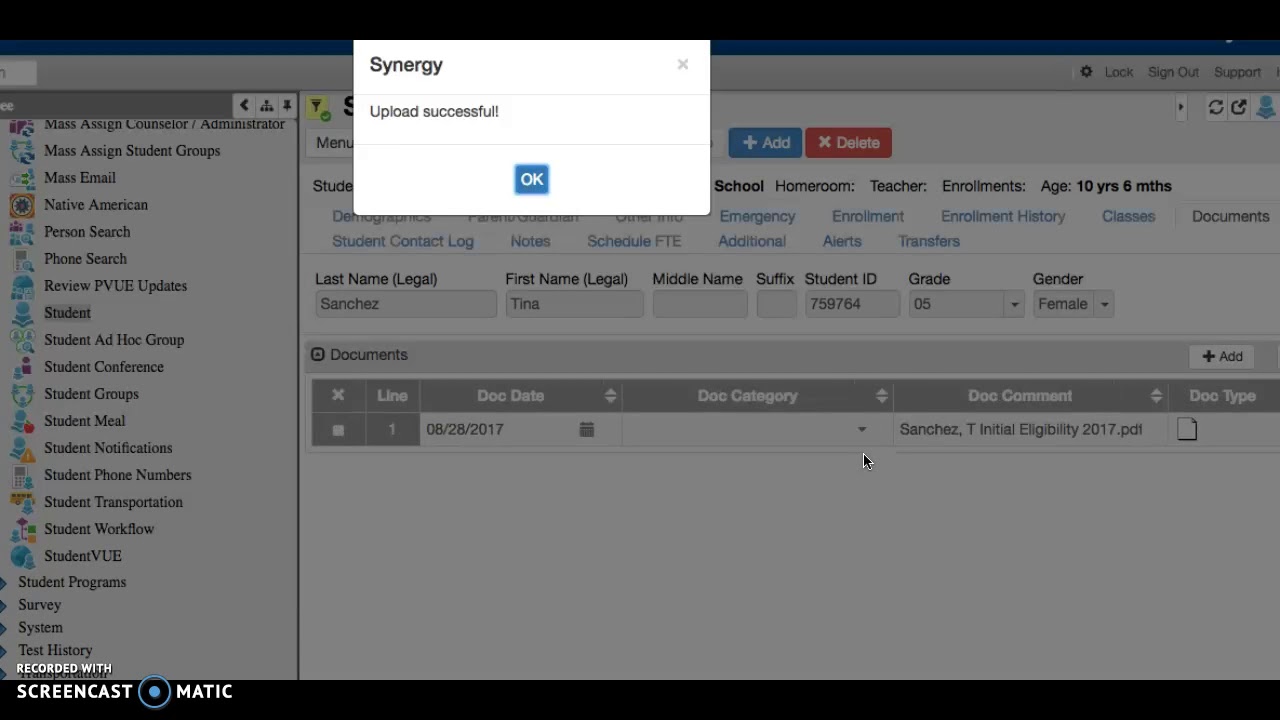Viewport: 1280px width, 720px height.
Task: Open the Alerts tab
Action: coord(842,242)
